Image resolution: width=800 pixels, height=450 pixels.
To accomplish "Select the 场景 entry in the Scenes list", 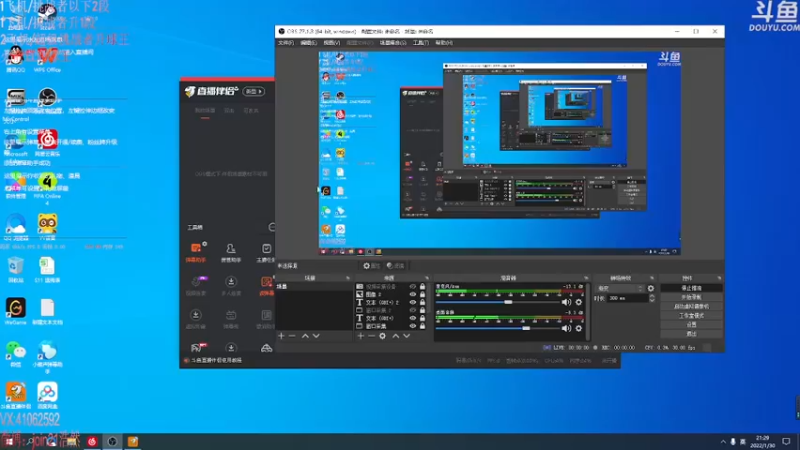I will click(x=314, y=287).
